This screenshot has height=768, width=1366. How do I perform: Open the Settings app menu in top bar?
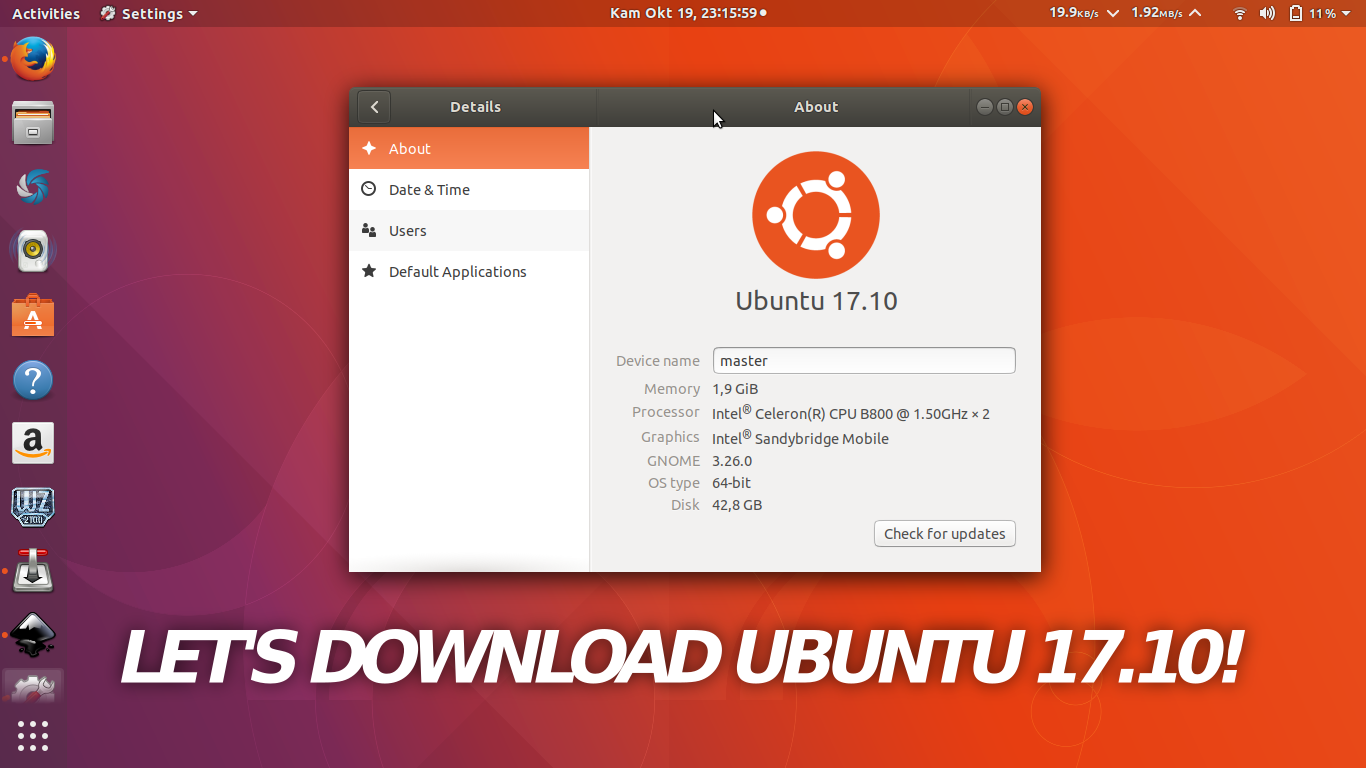pos(149,13)
